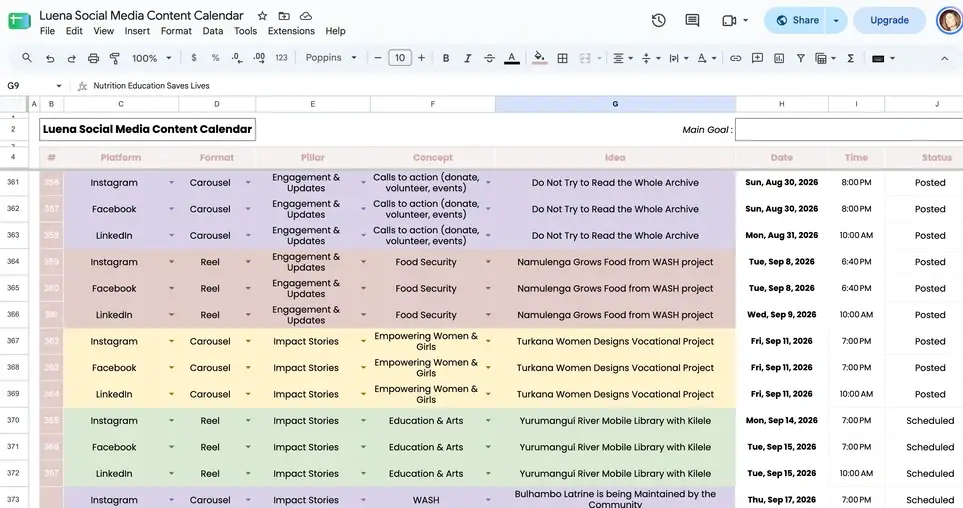Open Pillar dropdown arrow in row 367
The width and height of the screenshot is (963, 508).
click(x=363, y=341)
